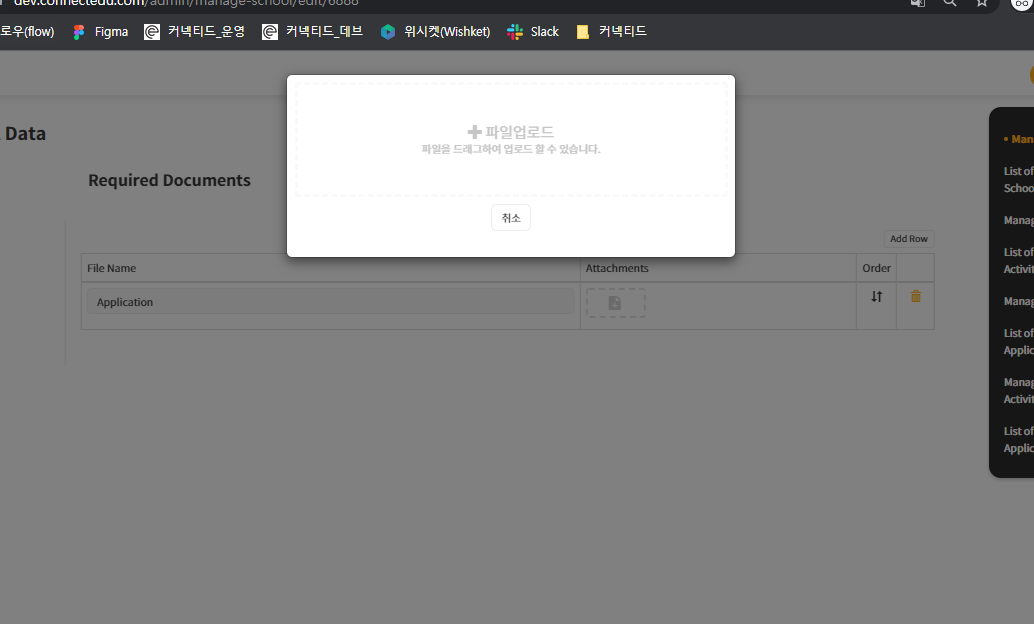Image resolution: width=1034 pixels, height=624 pixels.
Task: Click the browser zoom magnifier icon
Action: pos(950,3)
